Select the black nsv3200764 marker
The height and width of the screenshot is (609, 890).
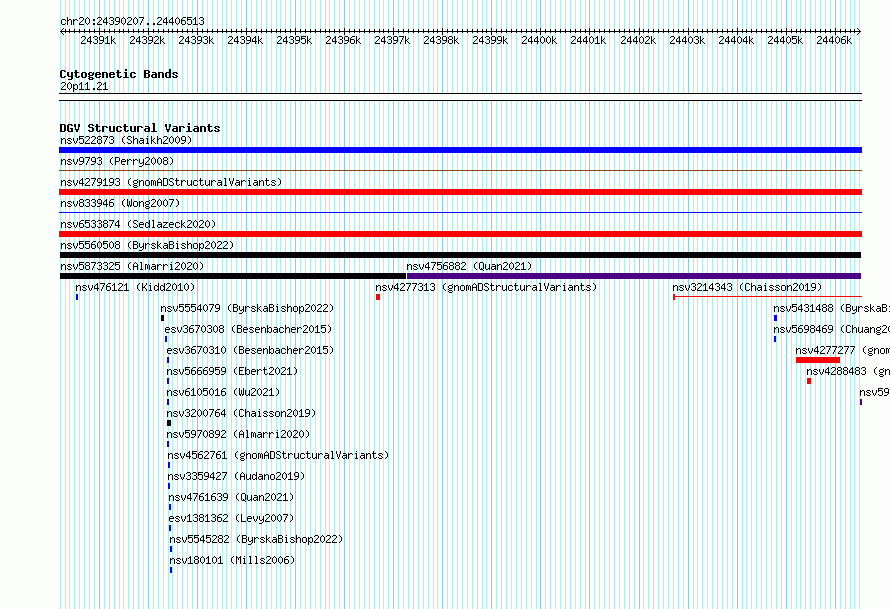(169, 423)
